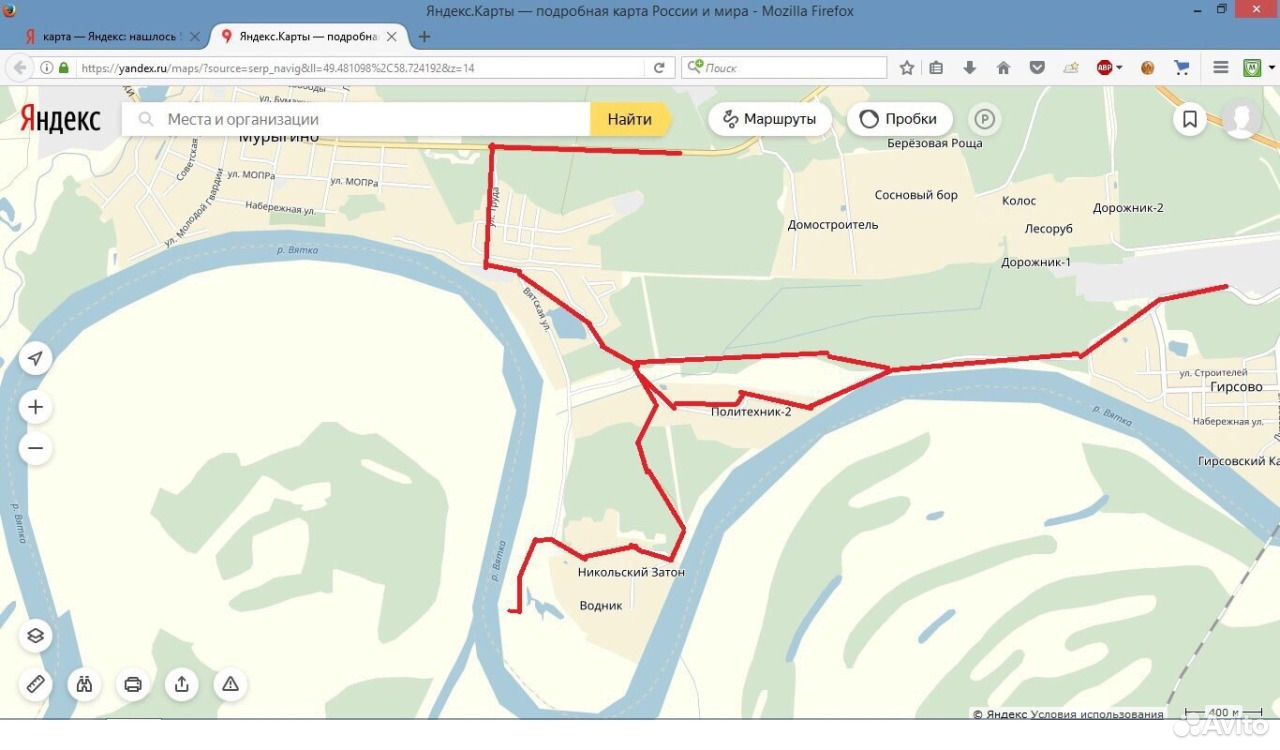Screen dimensions: 1280x750
Task: Click the Мурыгино town label
Action: click(x=279, y=138)
